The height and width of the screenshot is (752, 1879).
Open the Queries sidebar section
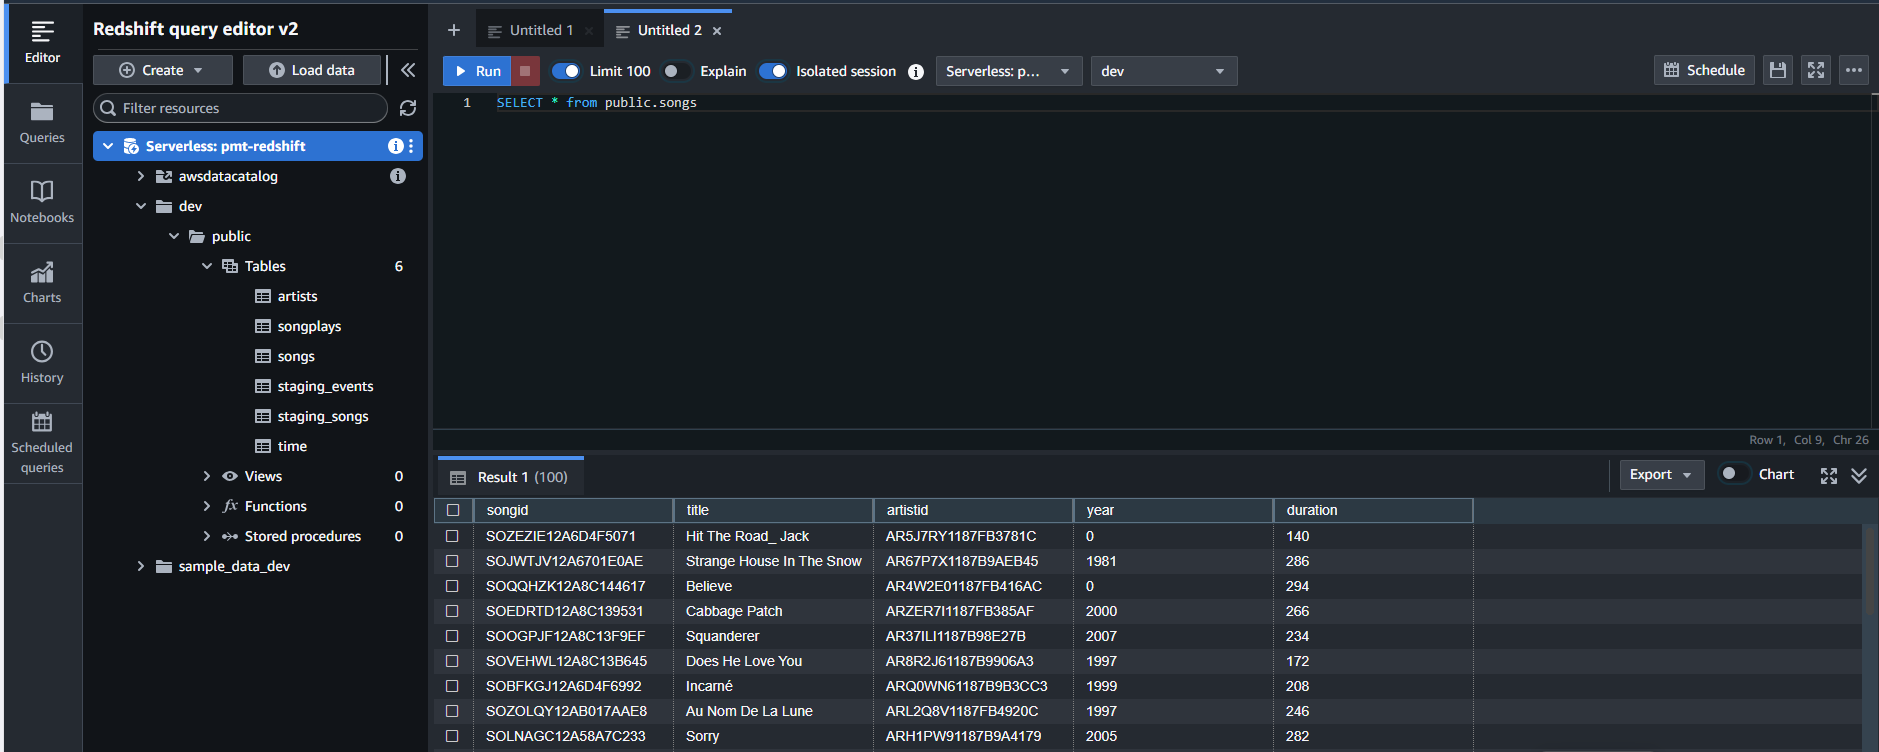tap(42, 123)
